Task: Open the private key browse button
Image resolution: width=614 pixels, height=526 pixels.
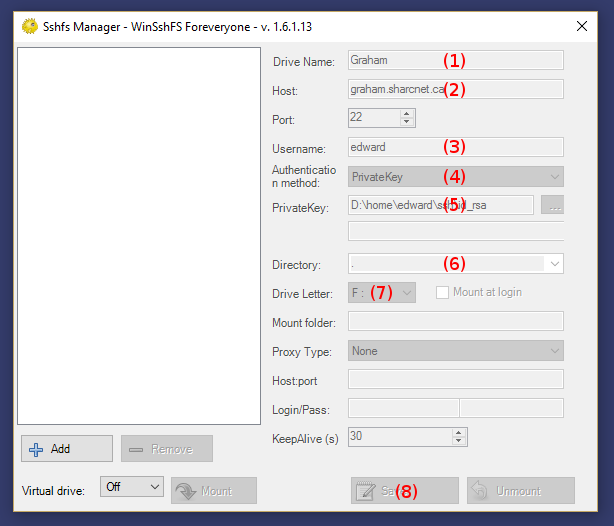Action: pos(552,205)
